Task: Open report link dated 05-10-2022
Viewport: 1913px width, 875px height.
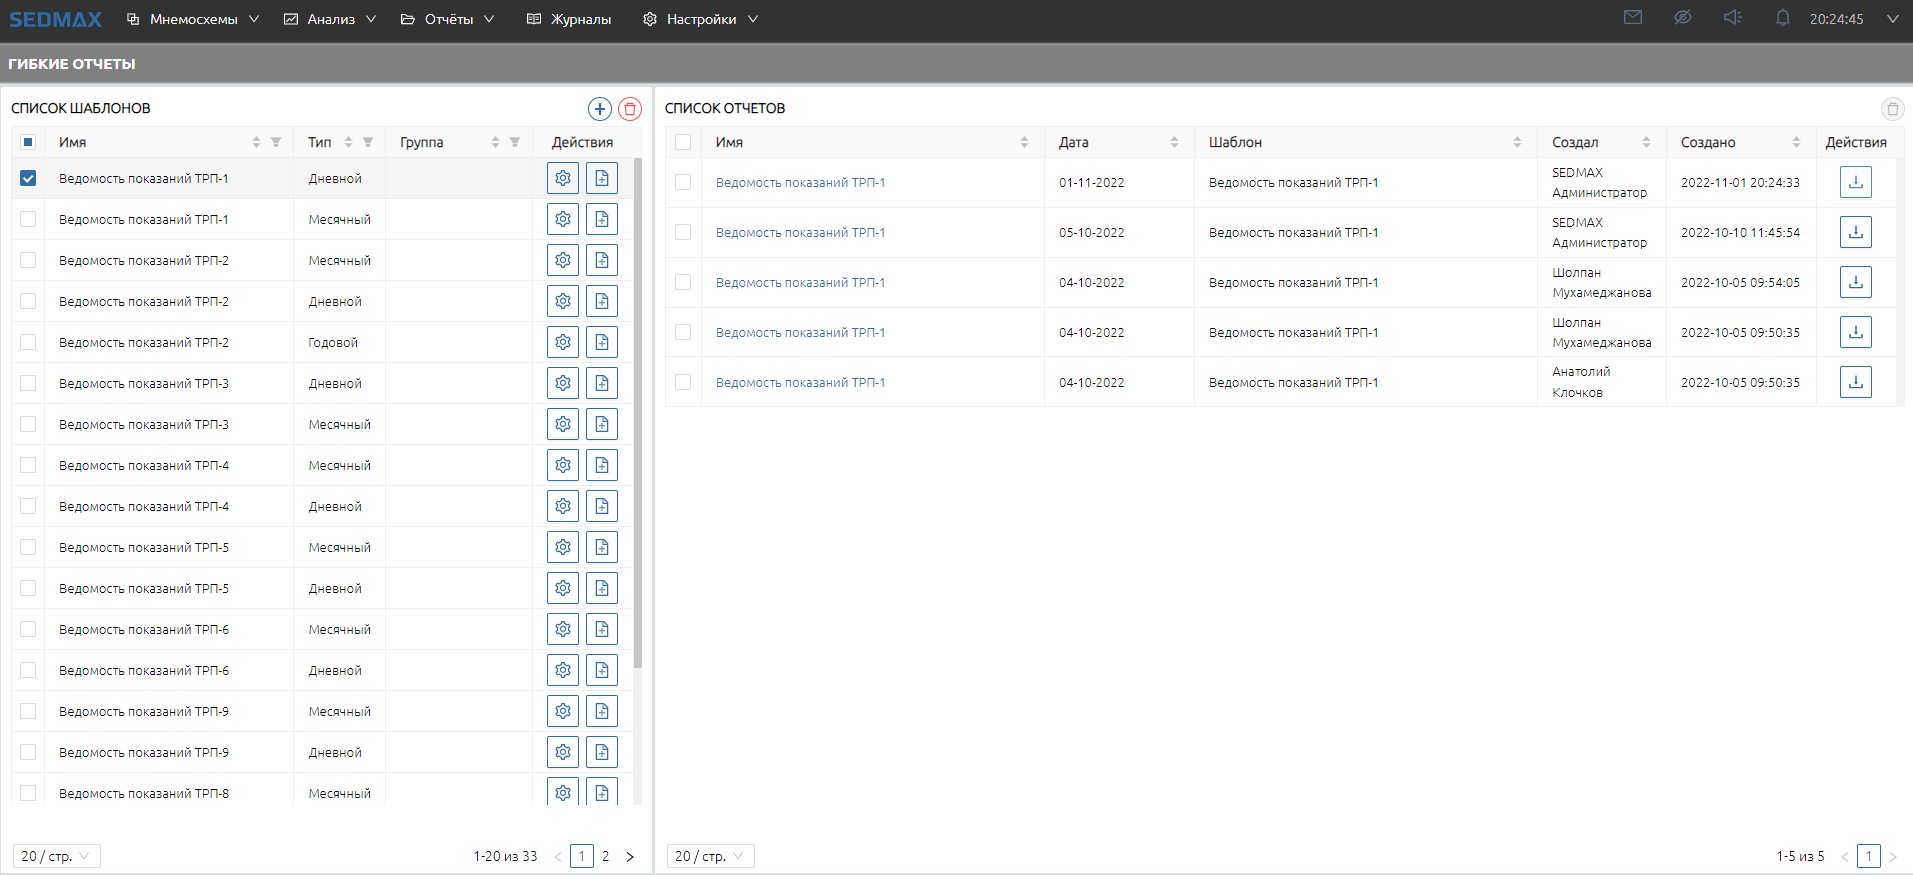Action: pos(800,233)
